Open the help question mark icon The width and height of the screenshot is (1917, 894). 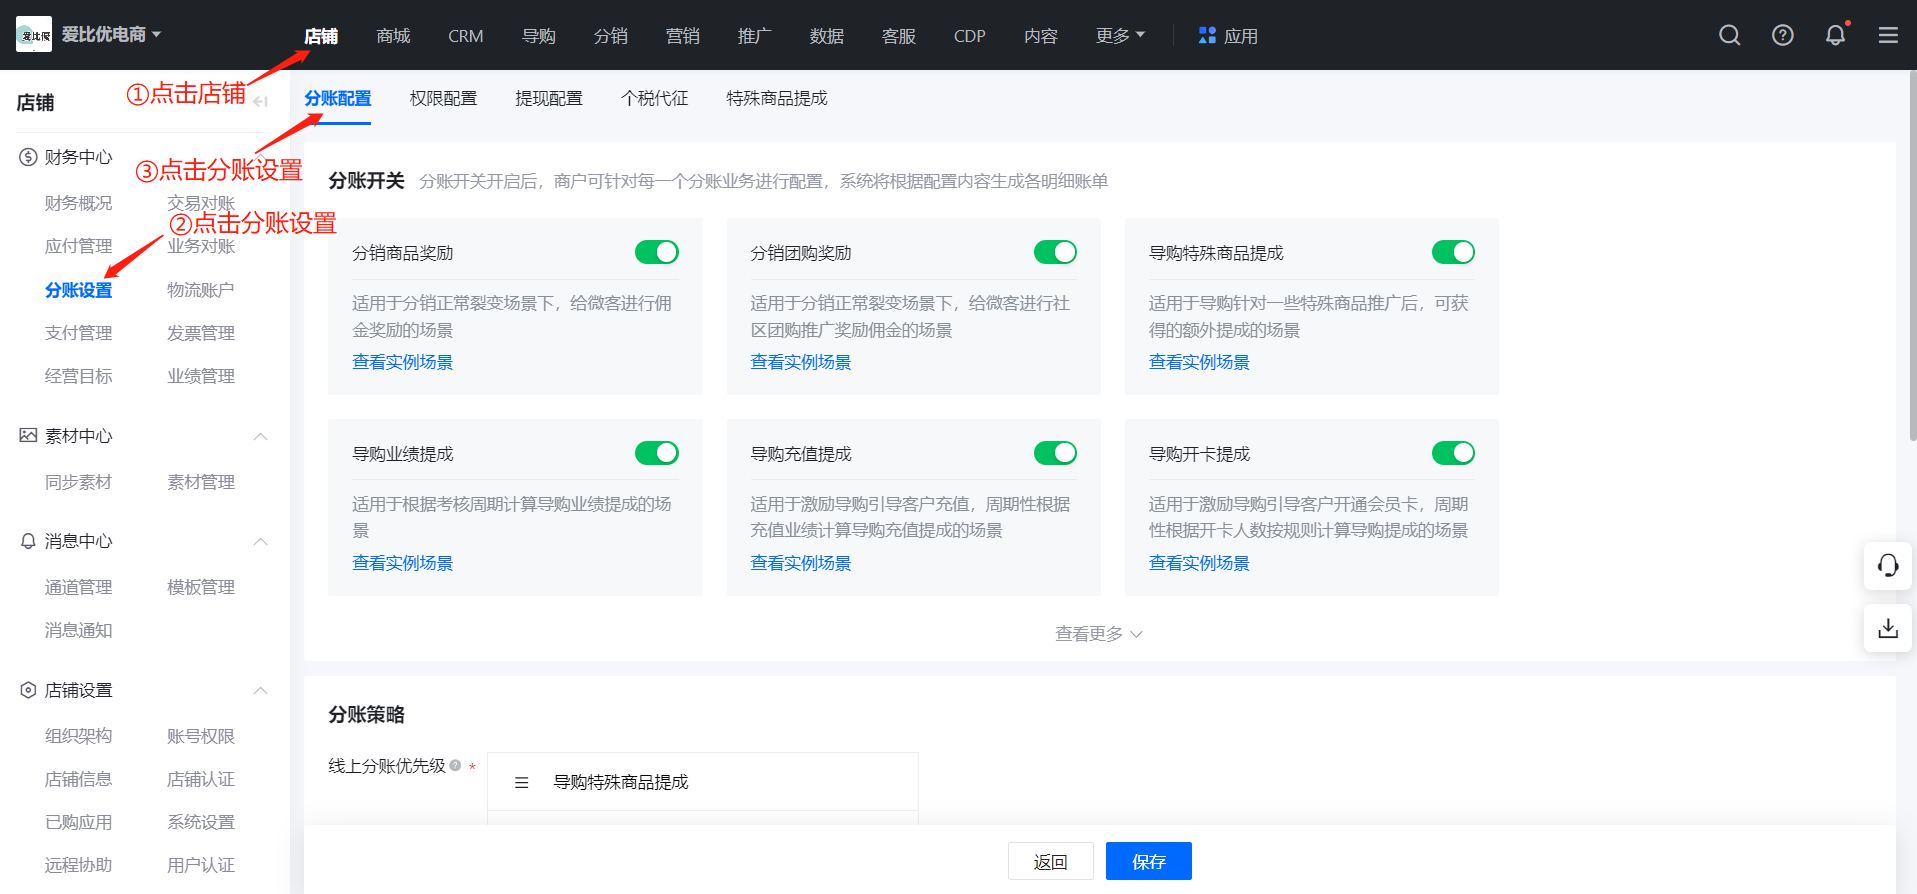click(x=1782, y=35)
